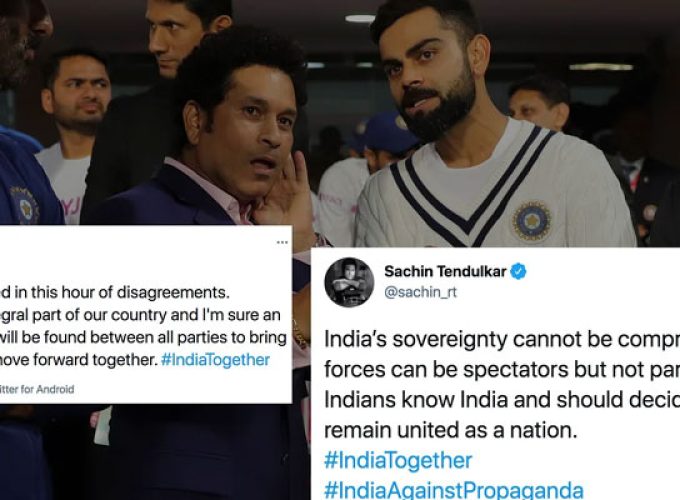
Task: Open the Sachin Tendulkar display name
Action: 445,271
